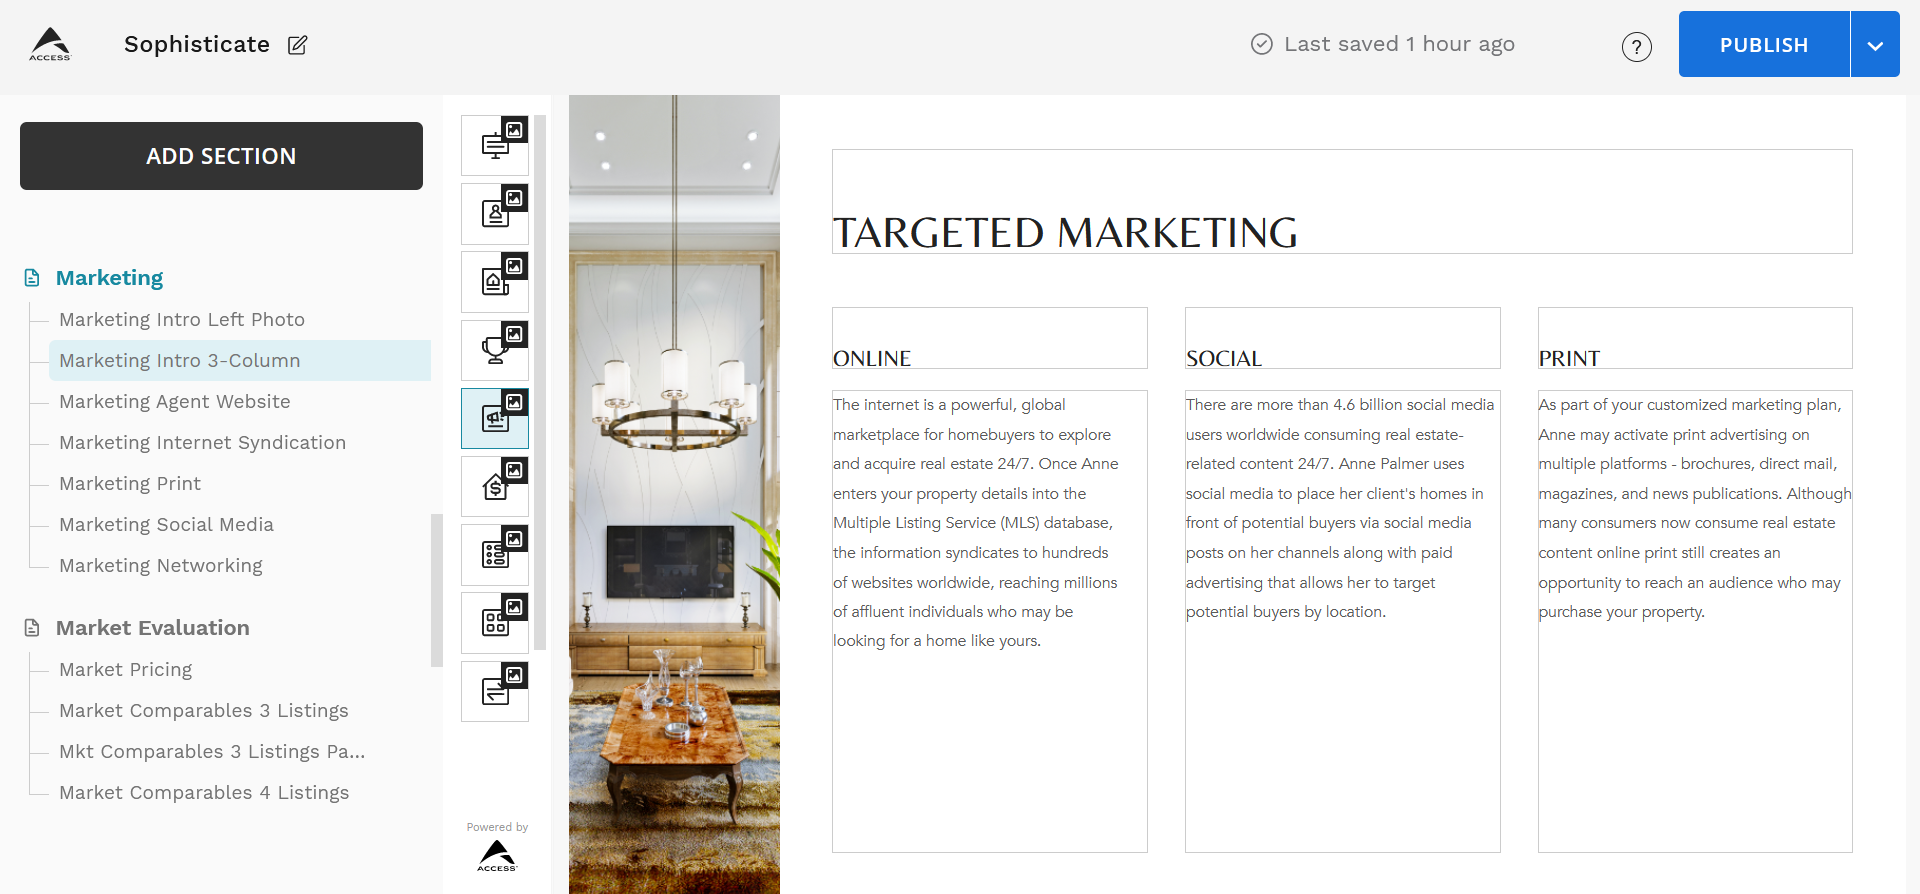Open the house dollar pricing icon
The height and width of the screenshot is (894, 1920).
coord(495,486)
